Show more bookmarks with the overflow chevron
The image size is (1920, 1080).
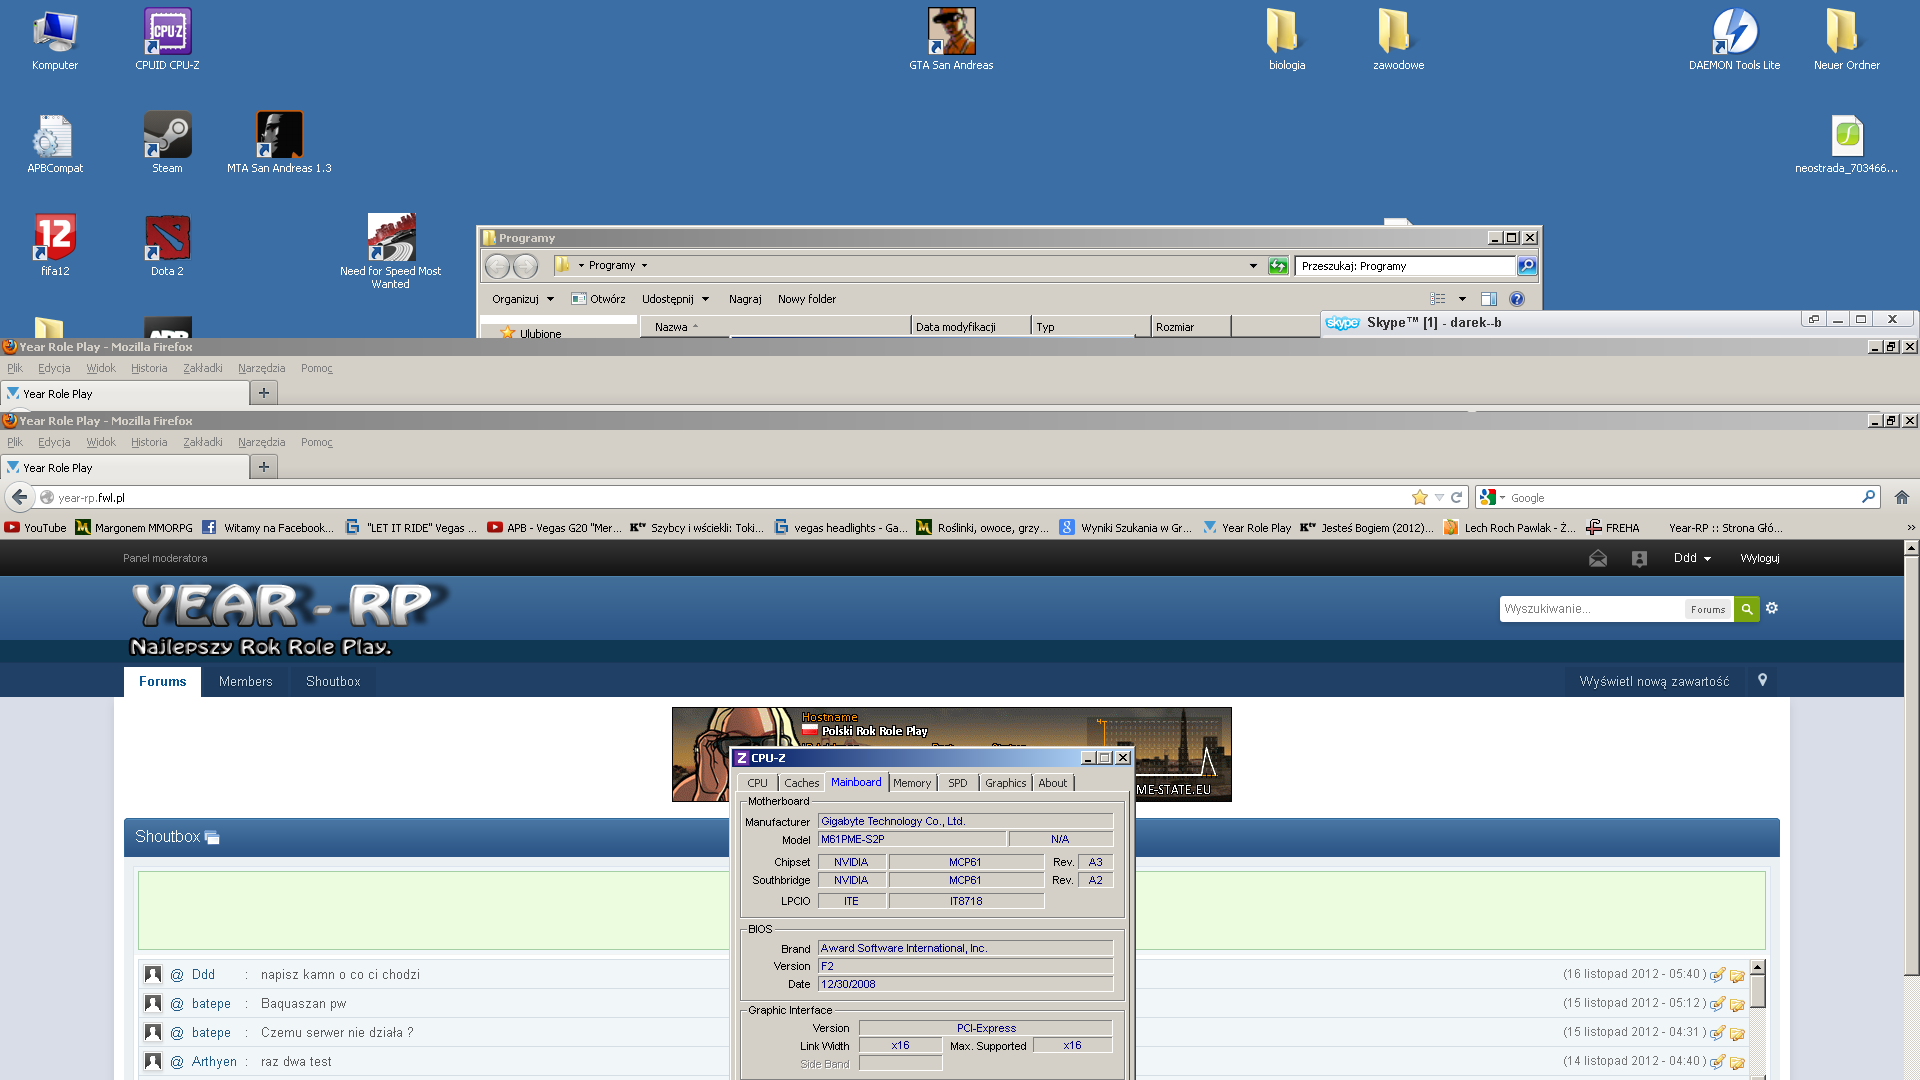point(1911,528)
